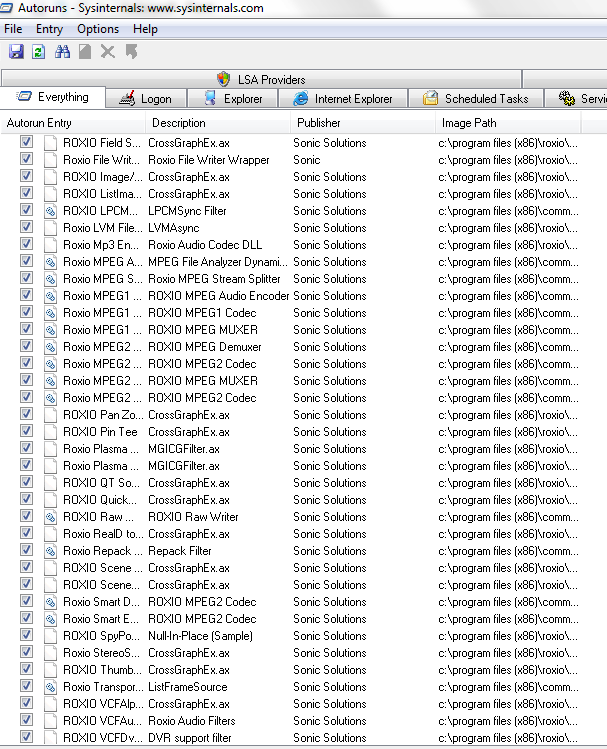Viewport: 607px width, 749px height.
Task: Select the ListFrameSource description
Action: pyautogui.click(x=188, y=687)
